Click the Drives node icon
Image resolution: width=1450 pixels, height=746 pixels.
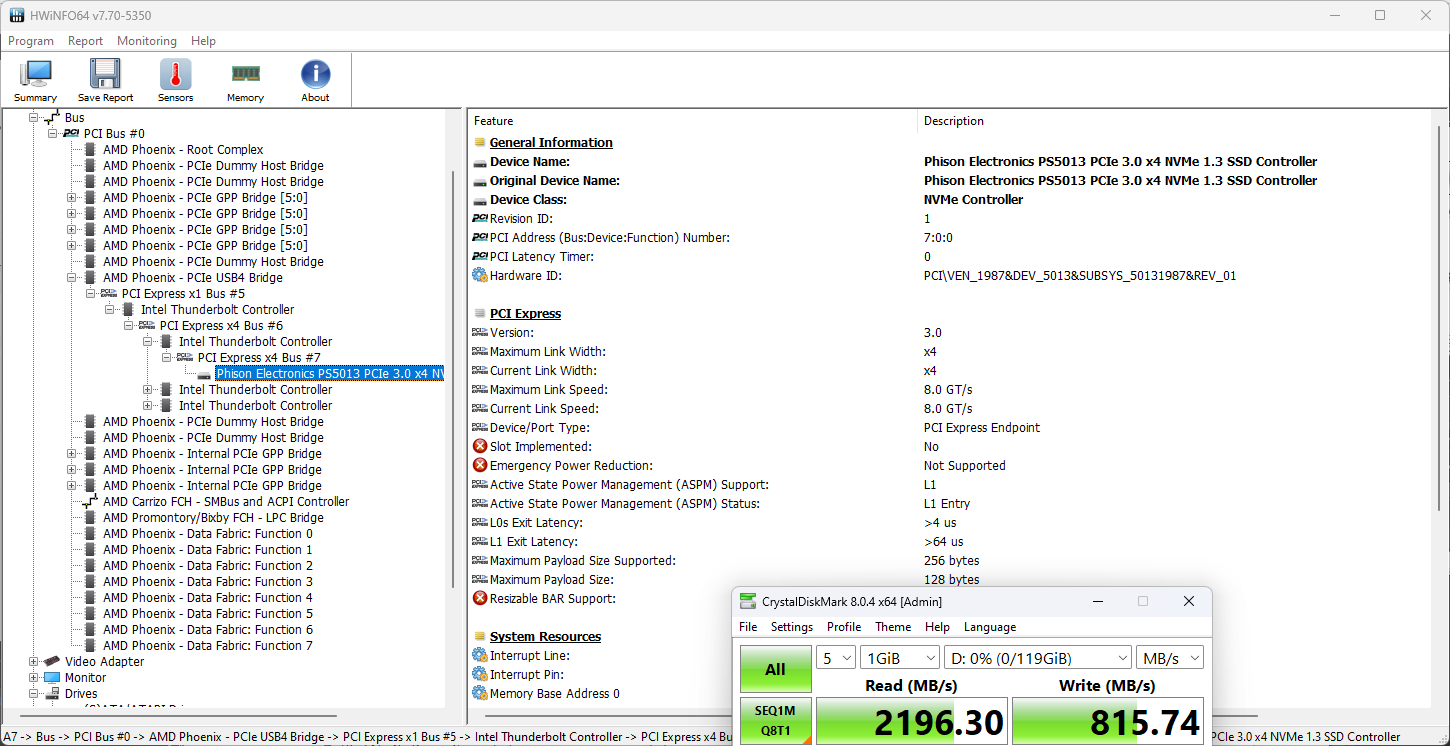tap(52, 694)
